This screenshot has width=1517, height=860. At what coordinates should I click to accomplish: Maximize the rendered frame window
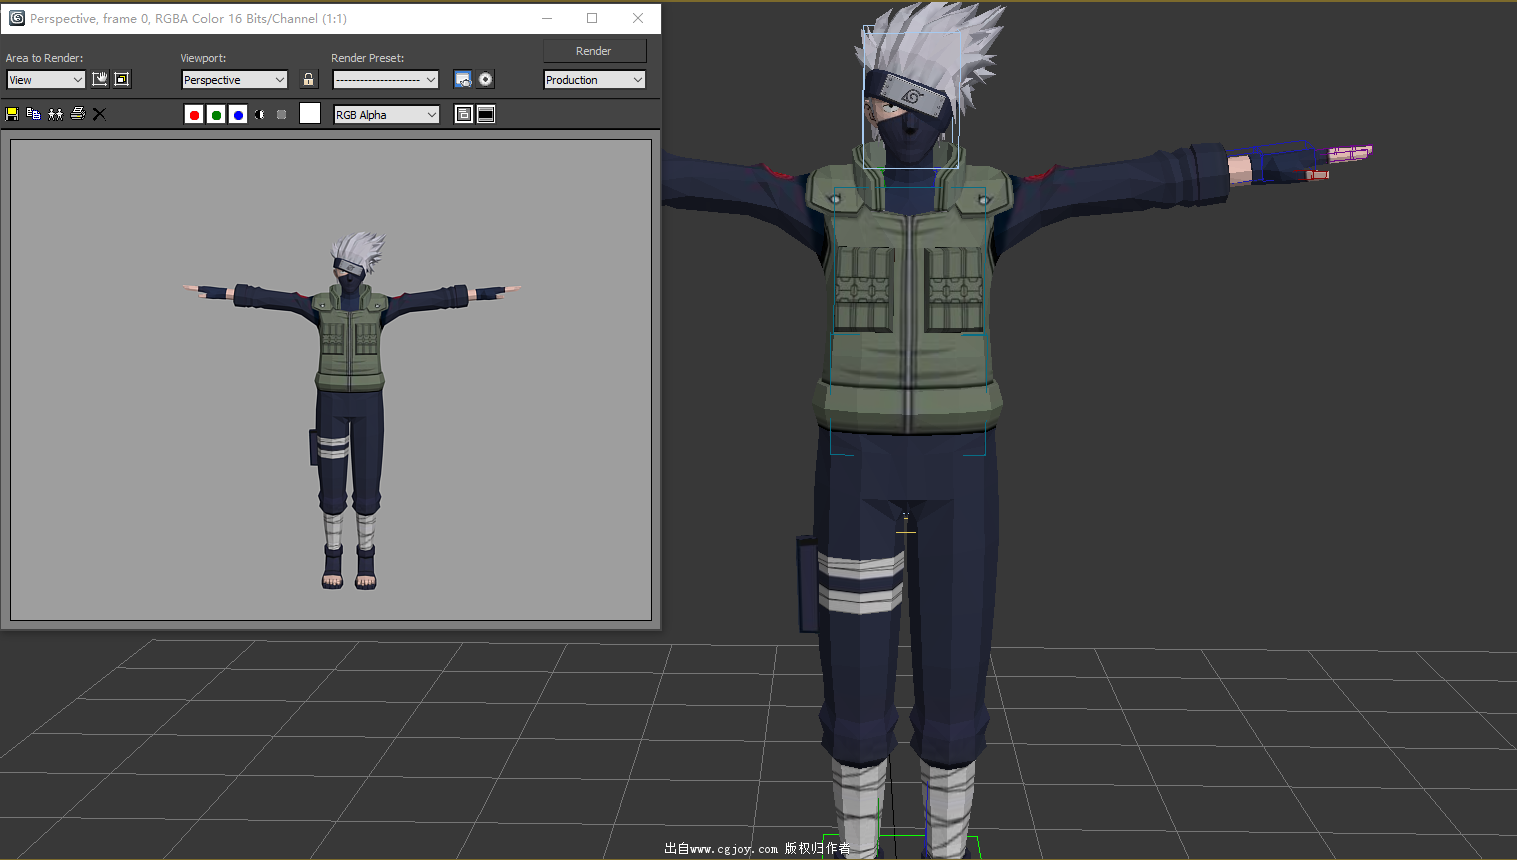[592, 18]
